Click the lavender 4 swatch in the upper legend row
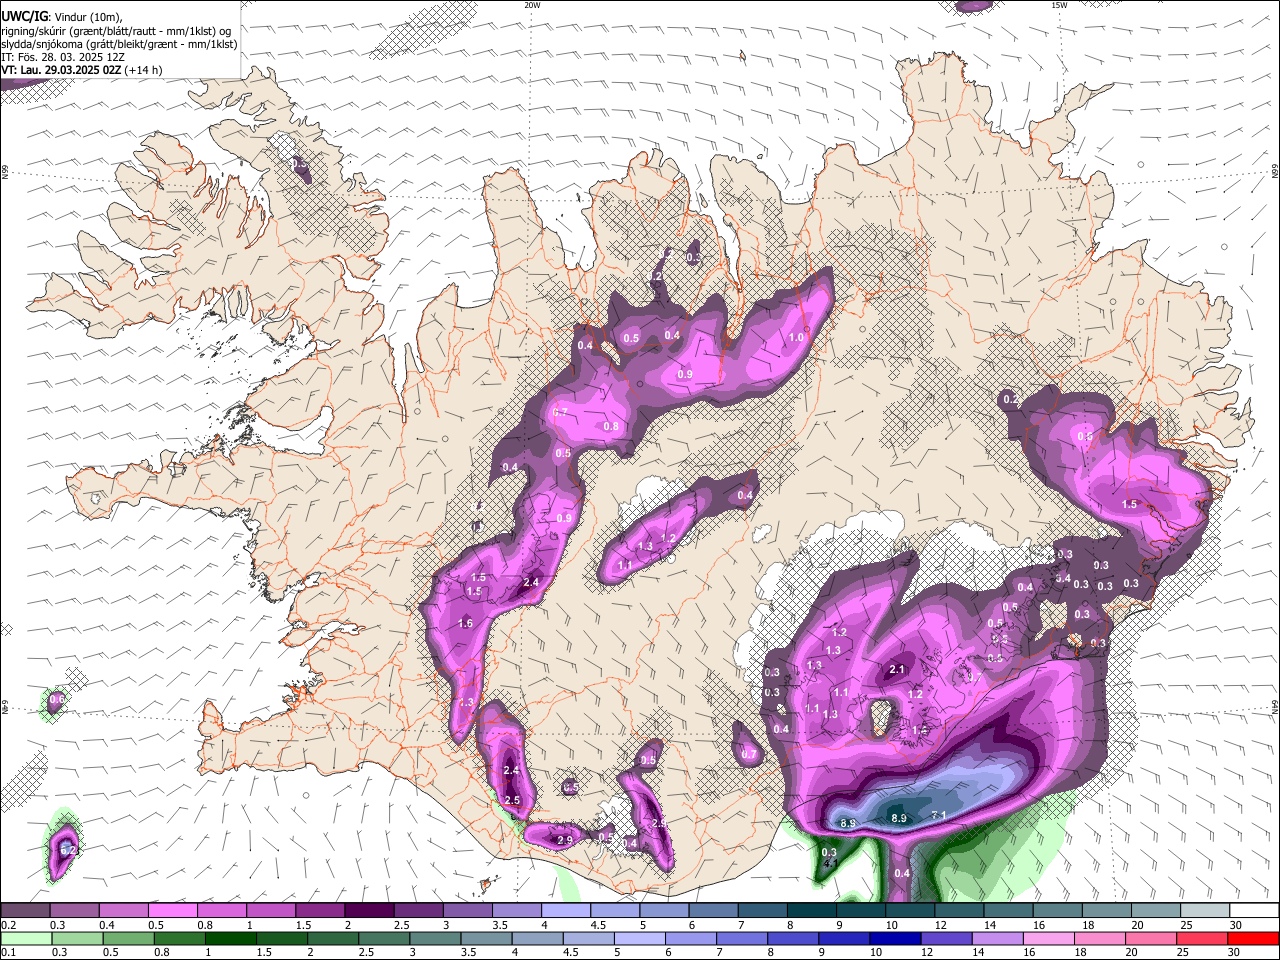Viewport: 1280px width, 960px height. tap(566, 910)
